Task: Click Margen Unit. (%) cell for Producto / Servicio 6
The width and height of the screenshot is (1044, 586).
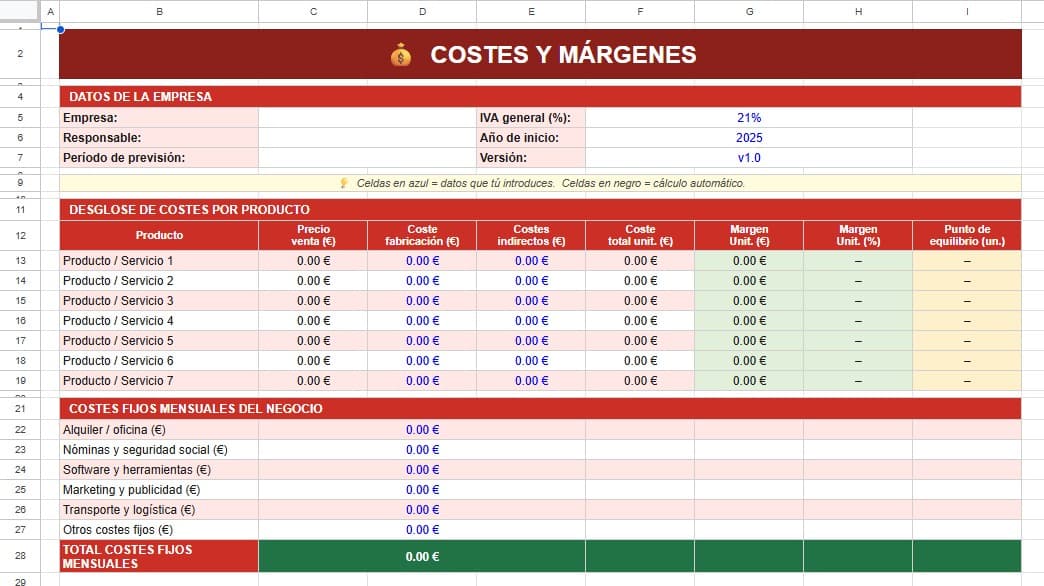Action: pyautogui.click(x=858, y=360)
